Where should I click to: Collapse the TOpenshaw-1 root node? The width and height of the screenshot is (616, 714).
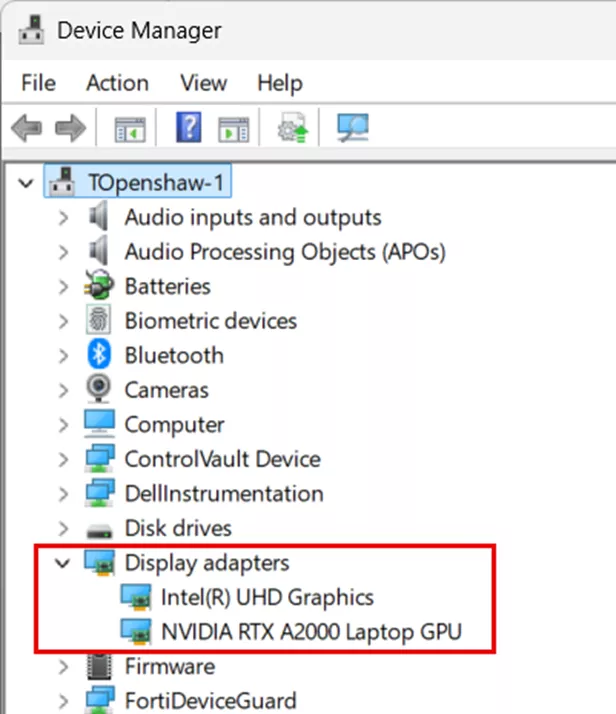[x=26, y=183]
